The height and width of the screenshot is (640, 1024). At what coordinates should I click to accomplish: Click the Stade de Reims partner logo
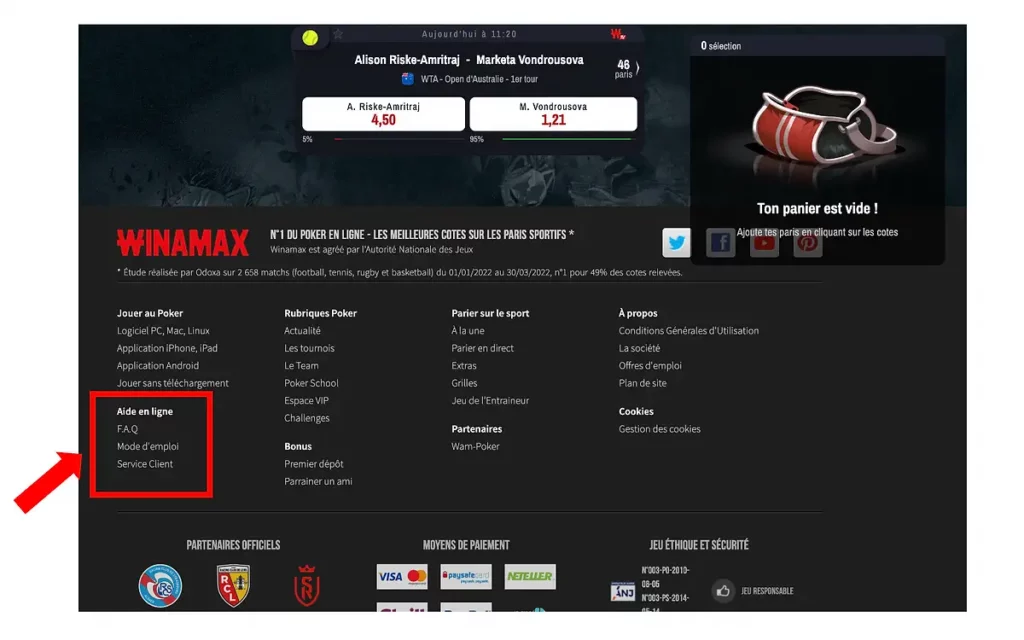[305, 586]
